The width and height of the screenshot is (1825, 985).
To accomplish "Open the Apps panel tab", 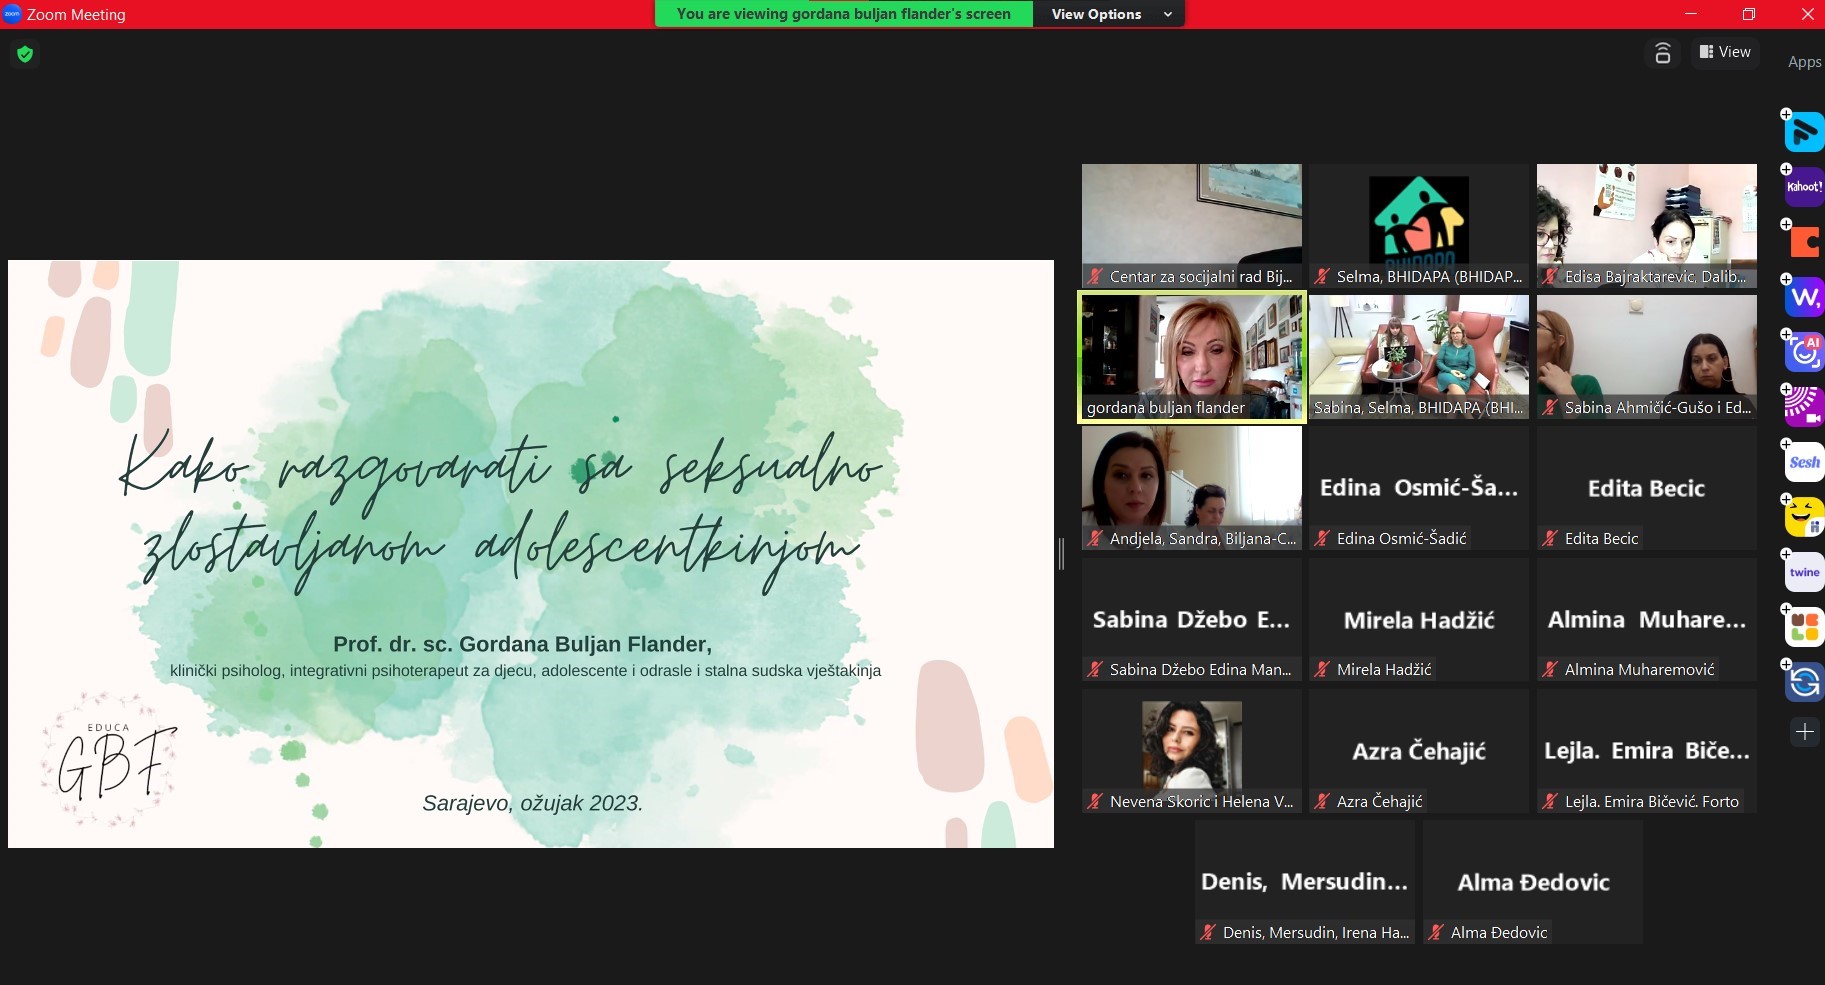I will click(x=1804, y=62).
